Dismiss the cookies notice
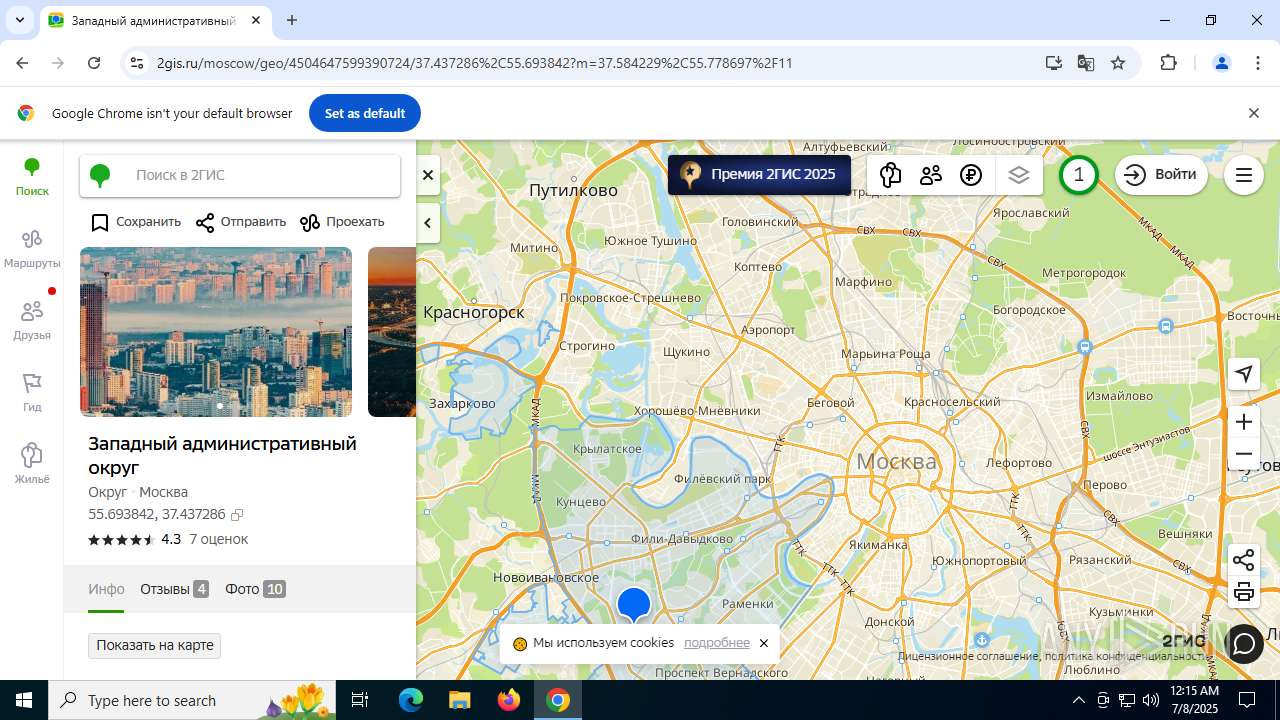Viewport: 1280px width, 720px height. click(x=764, y=643)
